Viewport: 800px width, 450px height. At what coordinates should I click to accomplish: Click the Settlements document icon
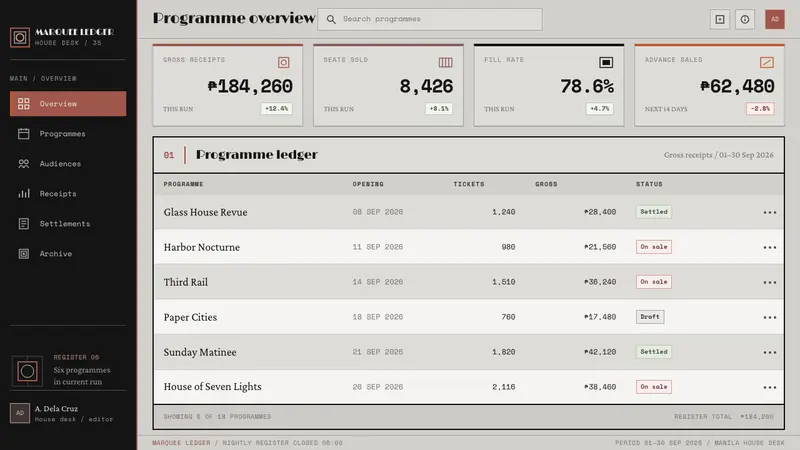tap(23, 223)
